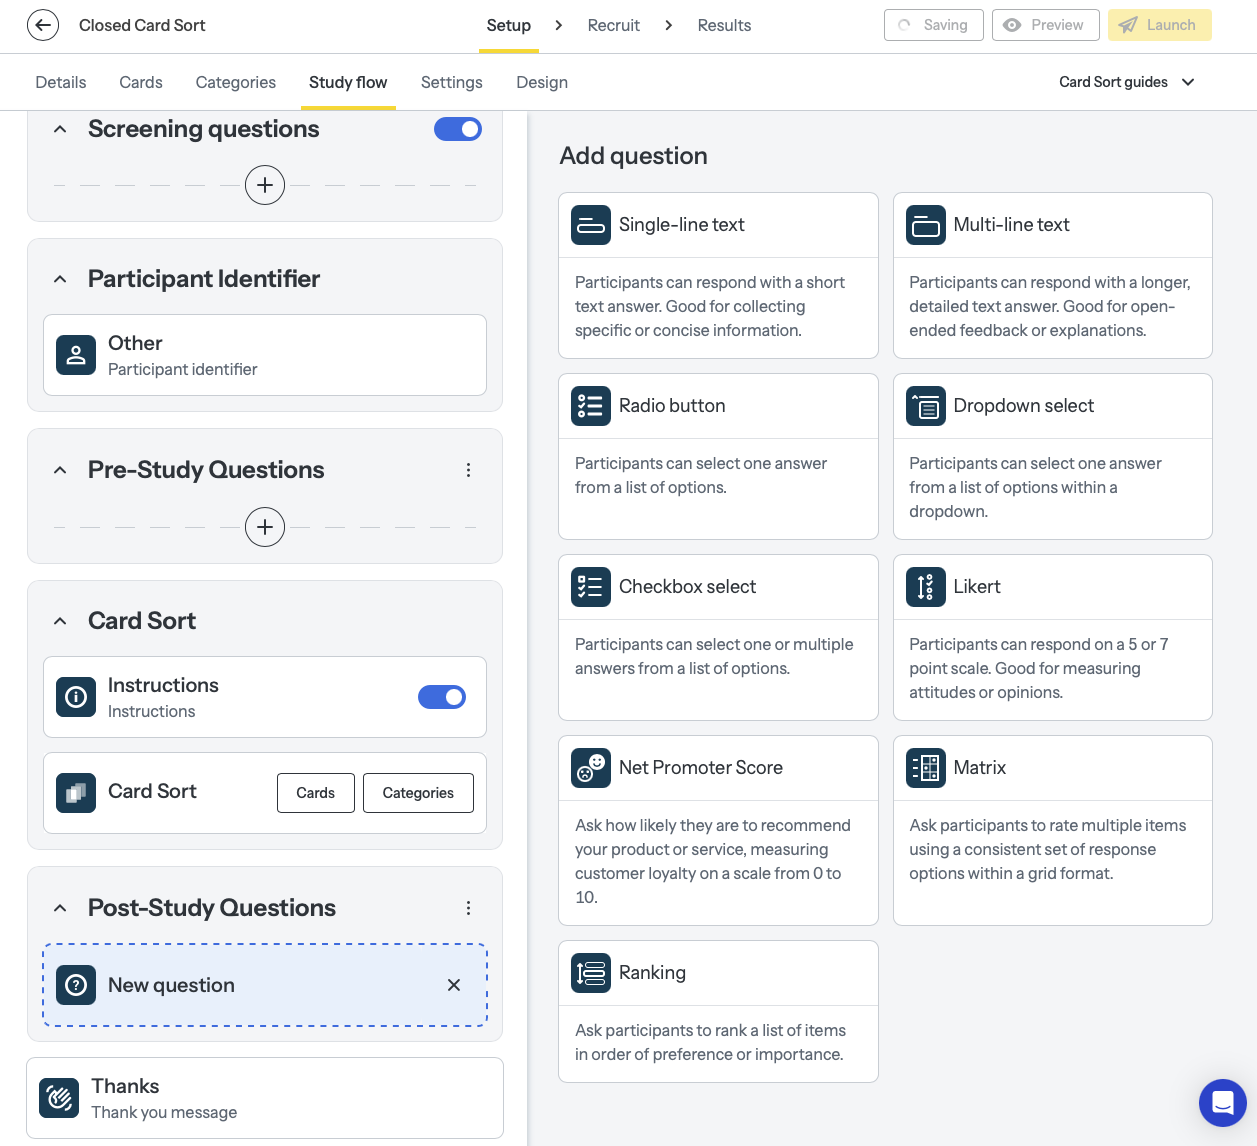The height and width of the screenshot is (1146, 1257).
Task: Open the Card Sort guides dropdown
Action: point(1127,82)
